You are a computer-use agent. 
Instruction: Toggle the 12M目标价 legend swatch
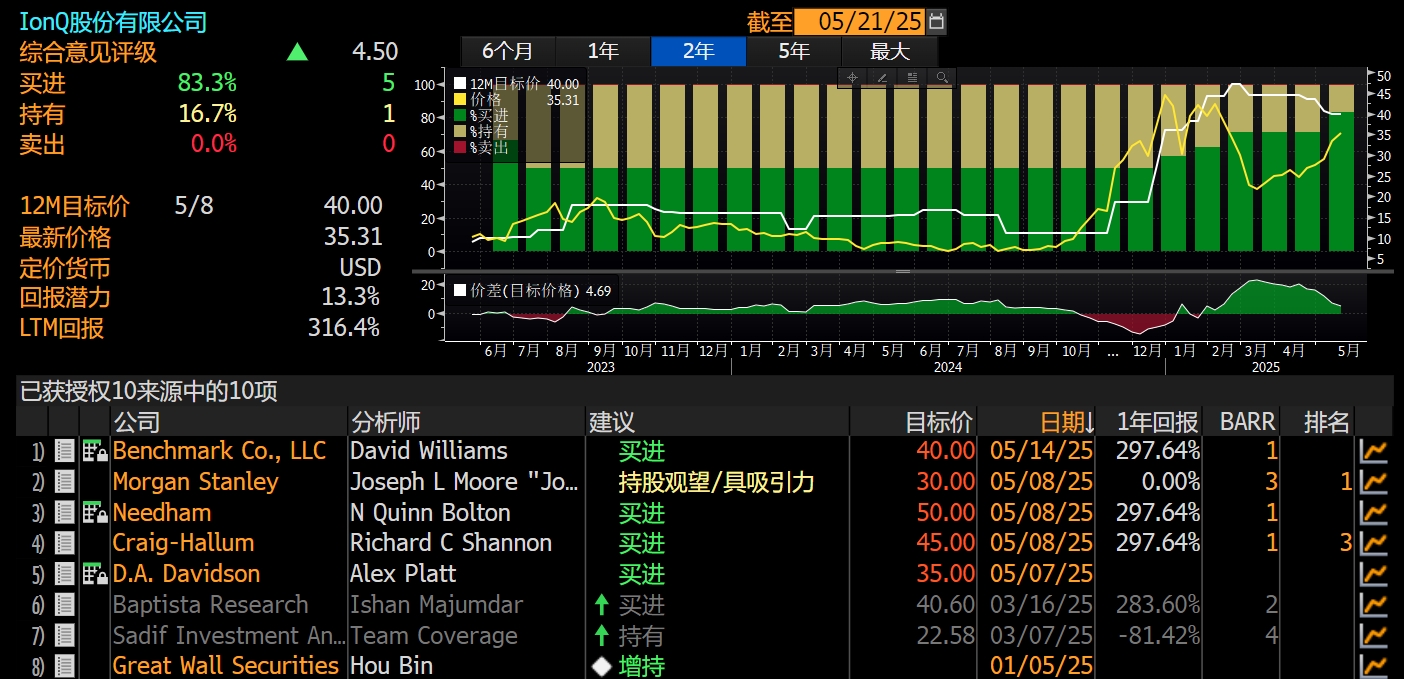pyautogui.click(x=460, y=84)
